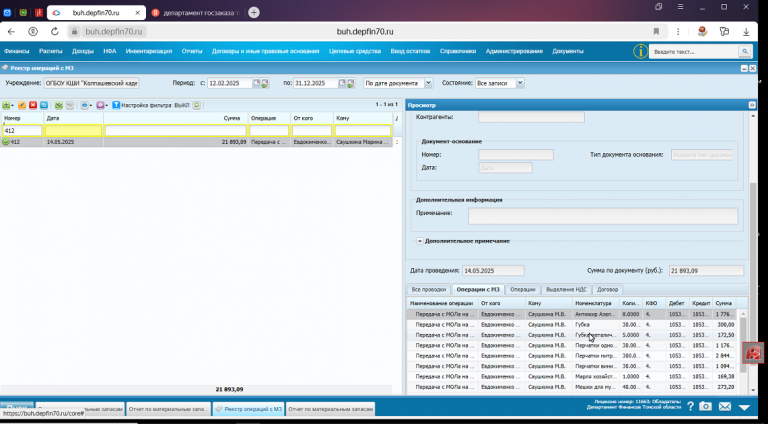Open the НФА menu
The width and height of the screenshot is (768, 424).
[x=110, y=51]
